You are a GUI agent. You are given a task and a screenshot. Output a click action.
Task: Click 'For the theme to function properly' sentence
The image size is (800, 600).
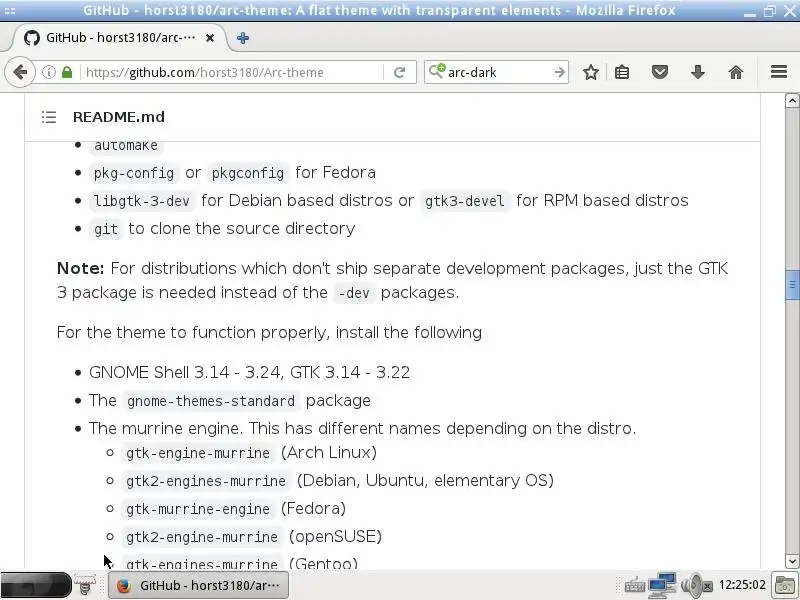[269, 333]
